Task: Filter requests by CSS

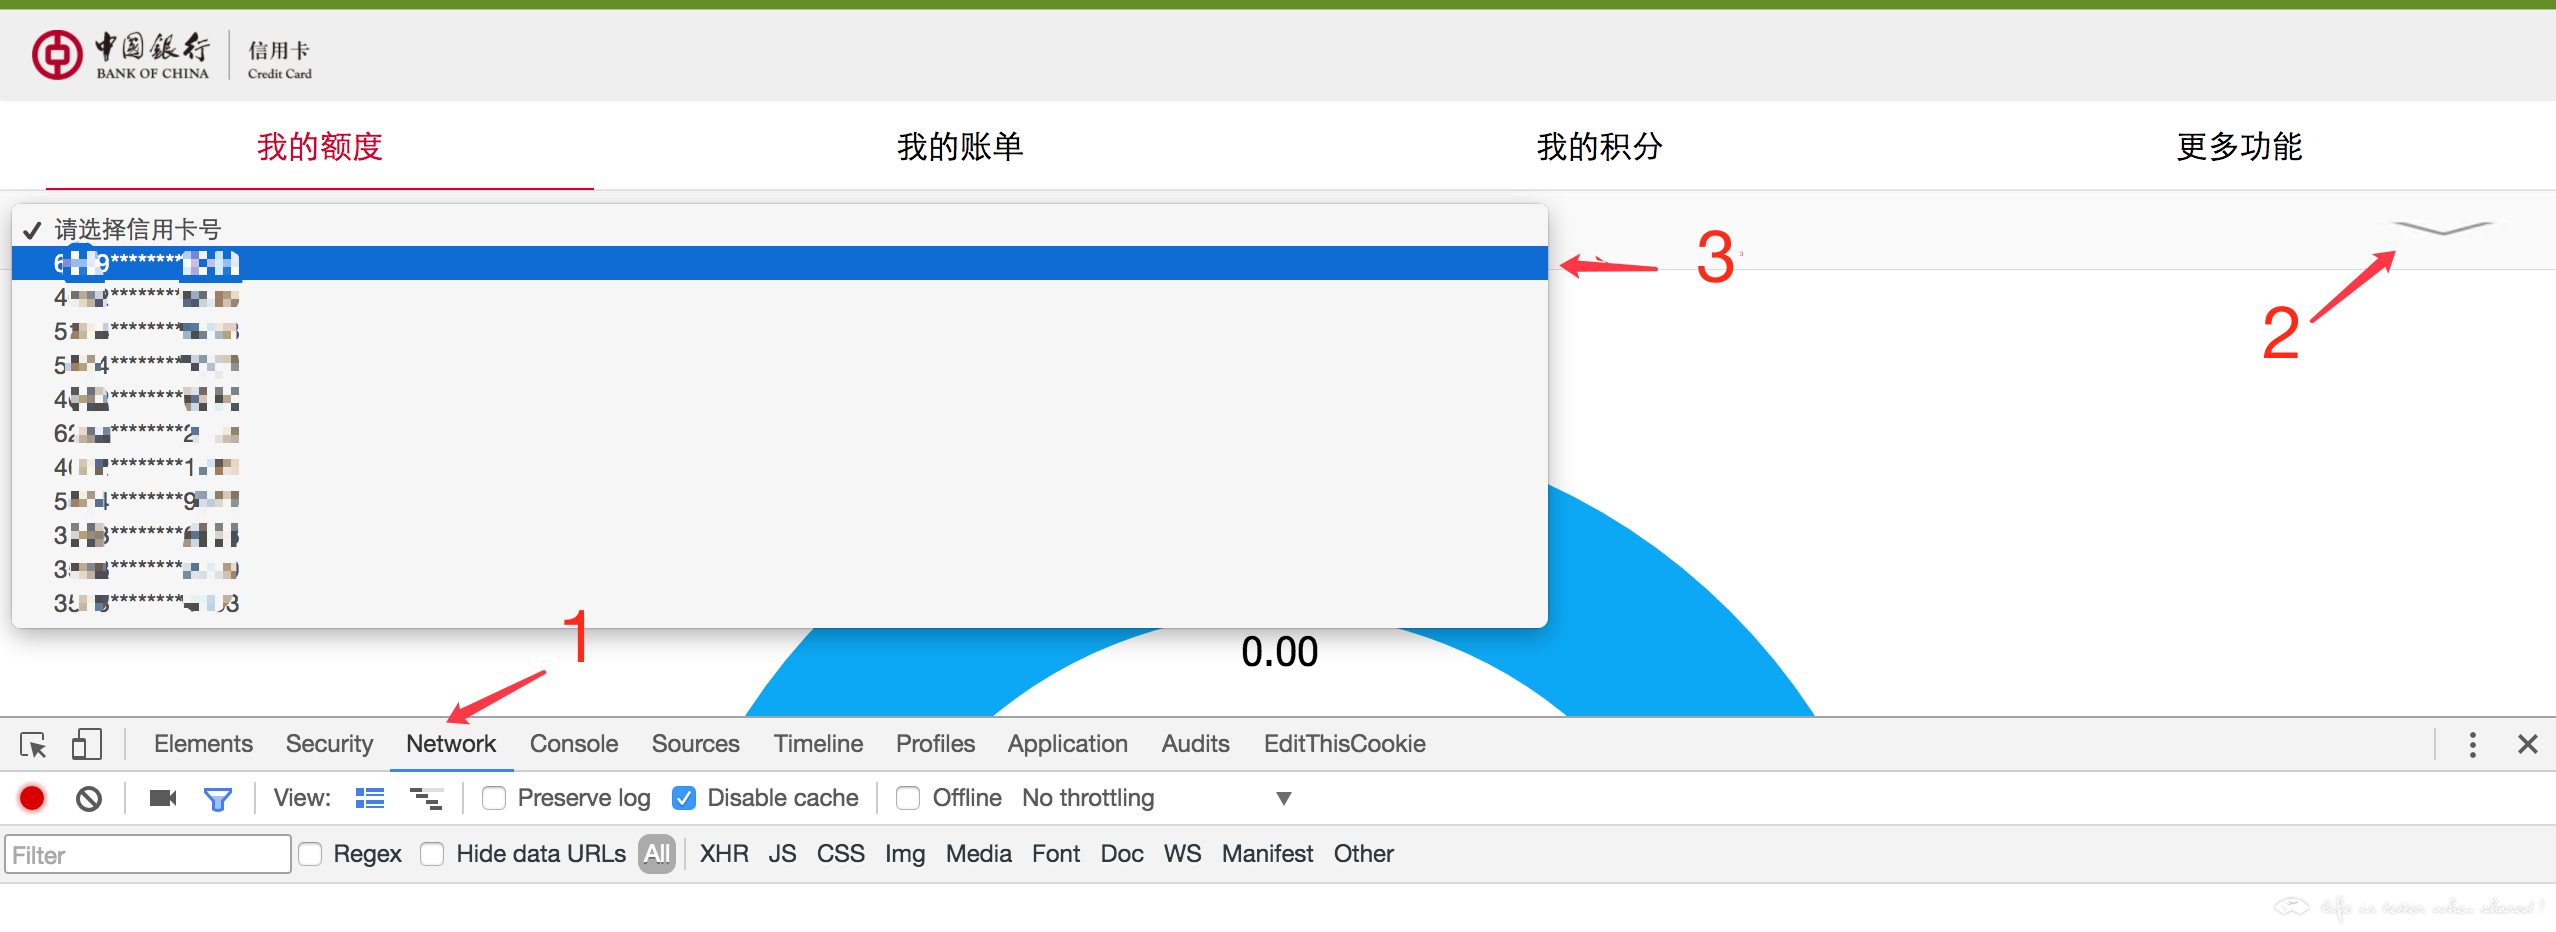Action: click(841, 854)
